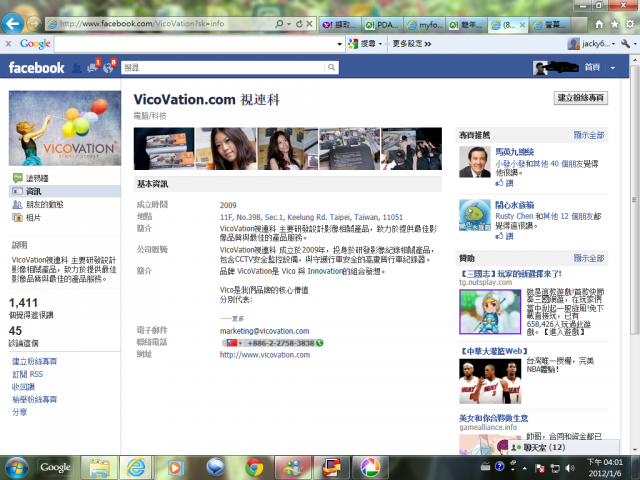
Task: Launch Google Chrome from the taskbar
Action: pyautogui.click(x=254, y=468)
